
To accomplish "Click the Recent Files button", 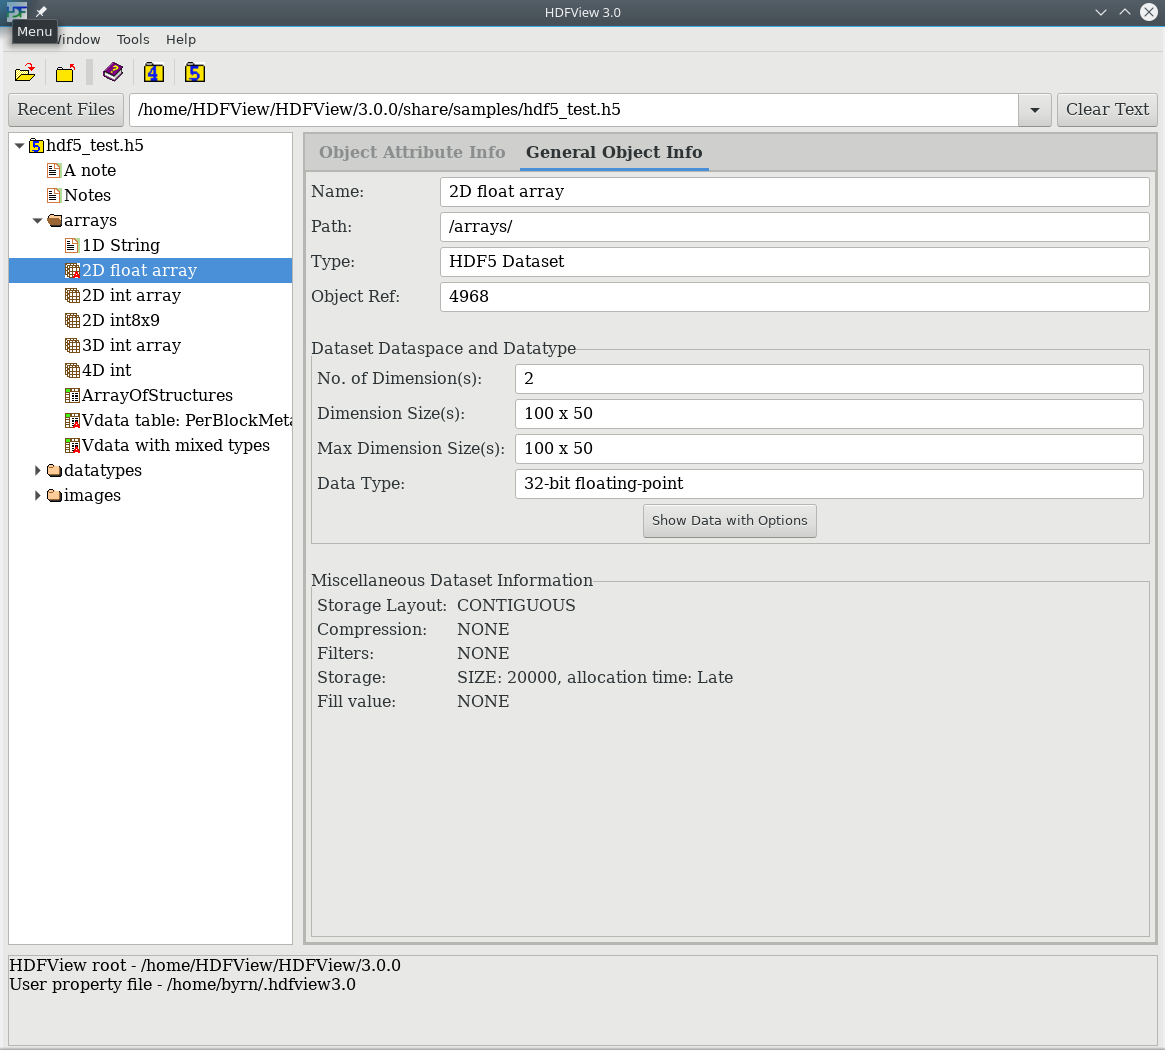I will (x=66, y=110).
